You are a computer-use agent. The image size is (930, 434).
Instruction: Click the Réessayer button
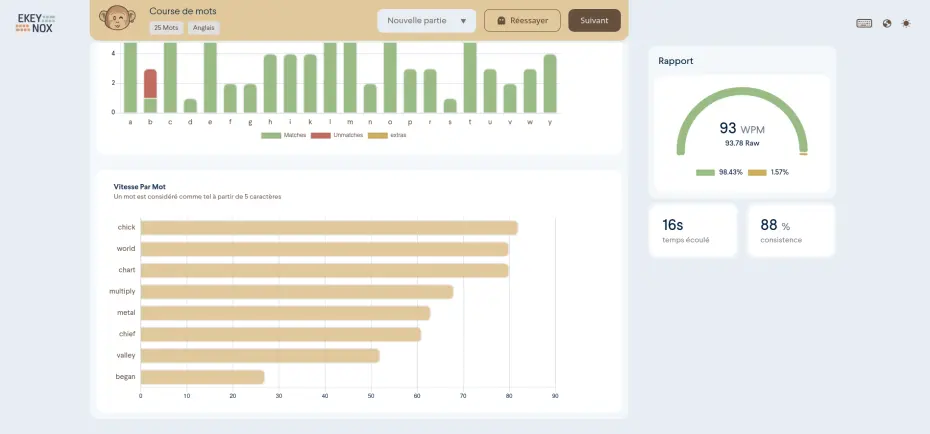click(522, 21)
